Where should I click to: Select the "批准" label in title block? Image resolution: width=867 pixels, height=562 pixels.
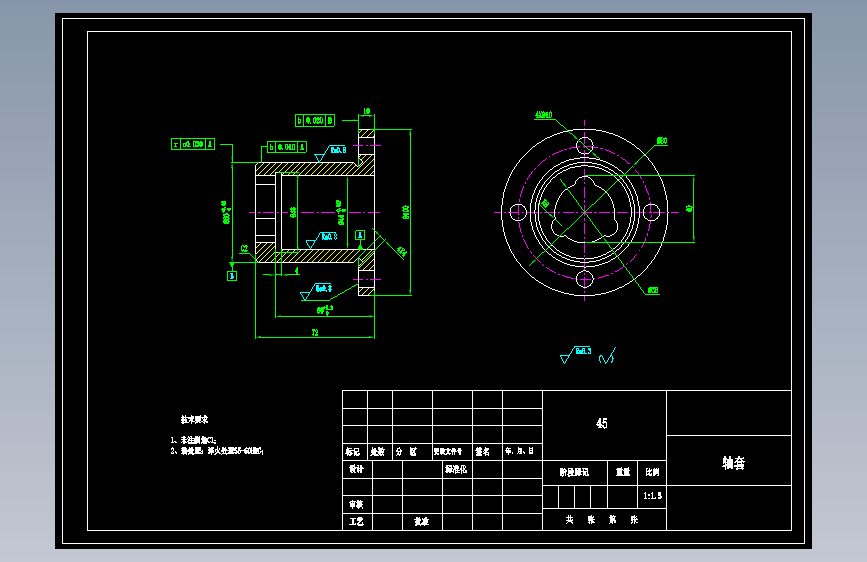tap(422, 522)
